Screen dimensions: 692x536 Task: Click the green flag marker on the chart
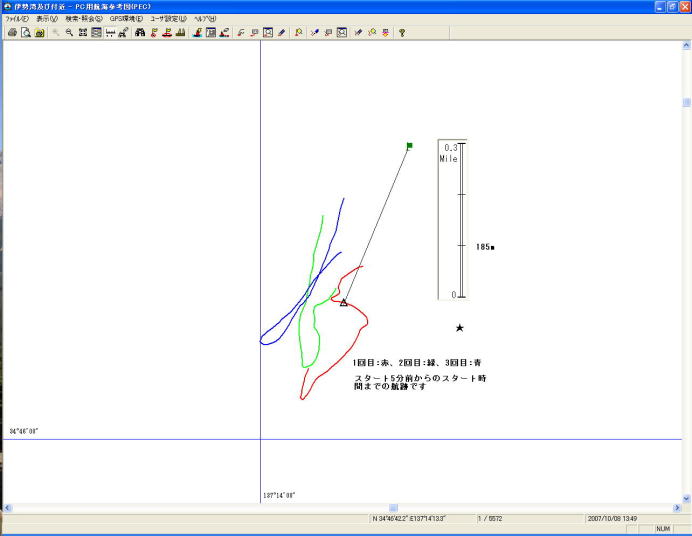click(410, 146)
